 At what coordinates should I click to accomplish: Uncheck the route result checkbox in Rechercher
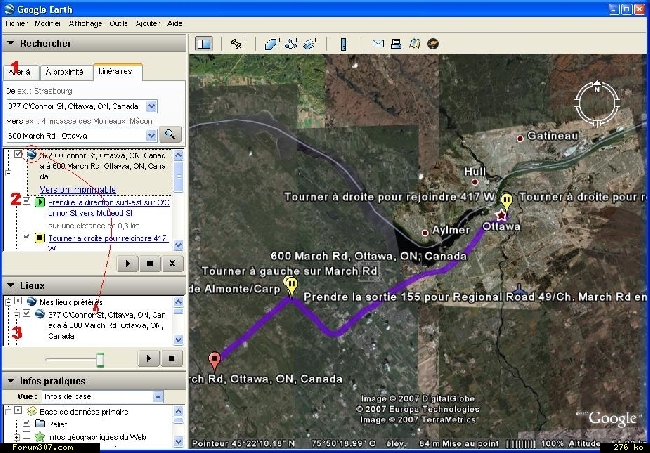(x=18, y=154)
